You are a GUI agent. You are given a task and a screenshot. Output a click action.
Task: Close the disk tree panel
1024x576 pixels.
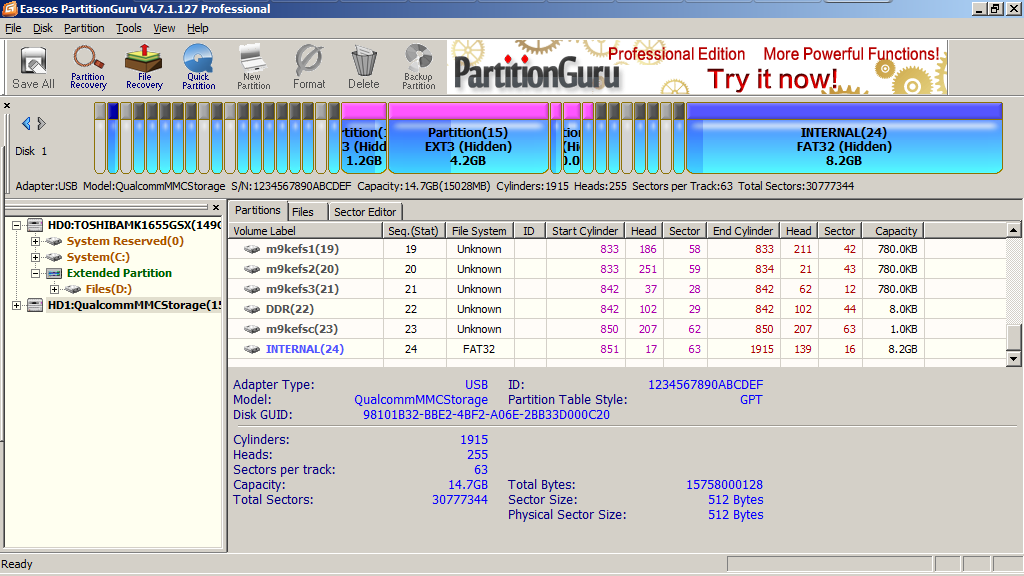(216, 208)
